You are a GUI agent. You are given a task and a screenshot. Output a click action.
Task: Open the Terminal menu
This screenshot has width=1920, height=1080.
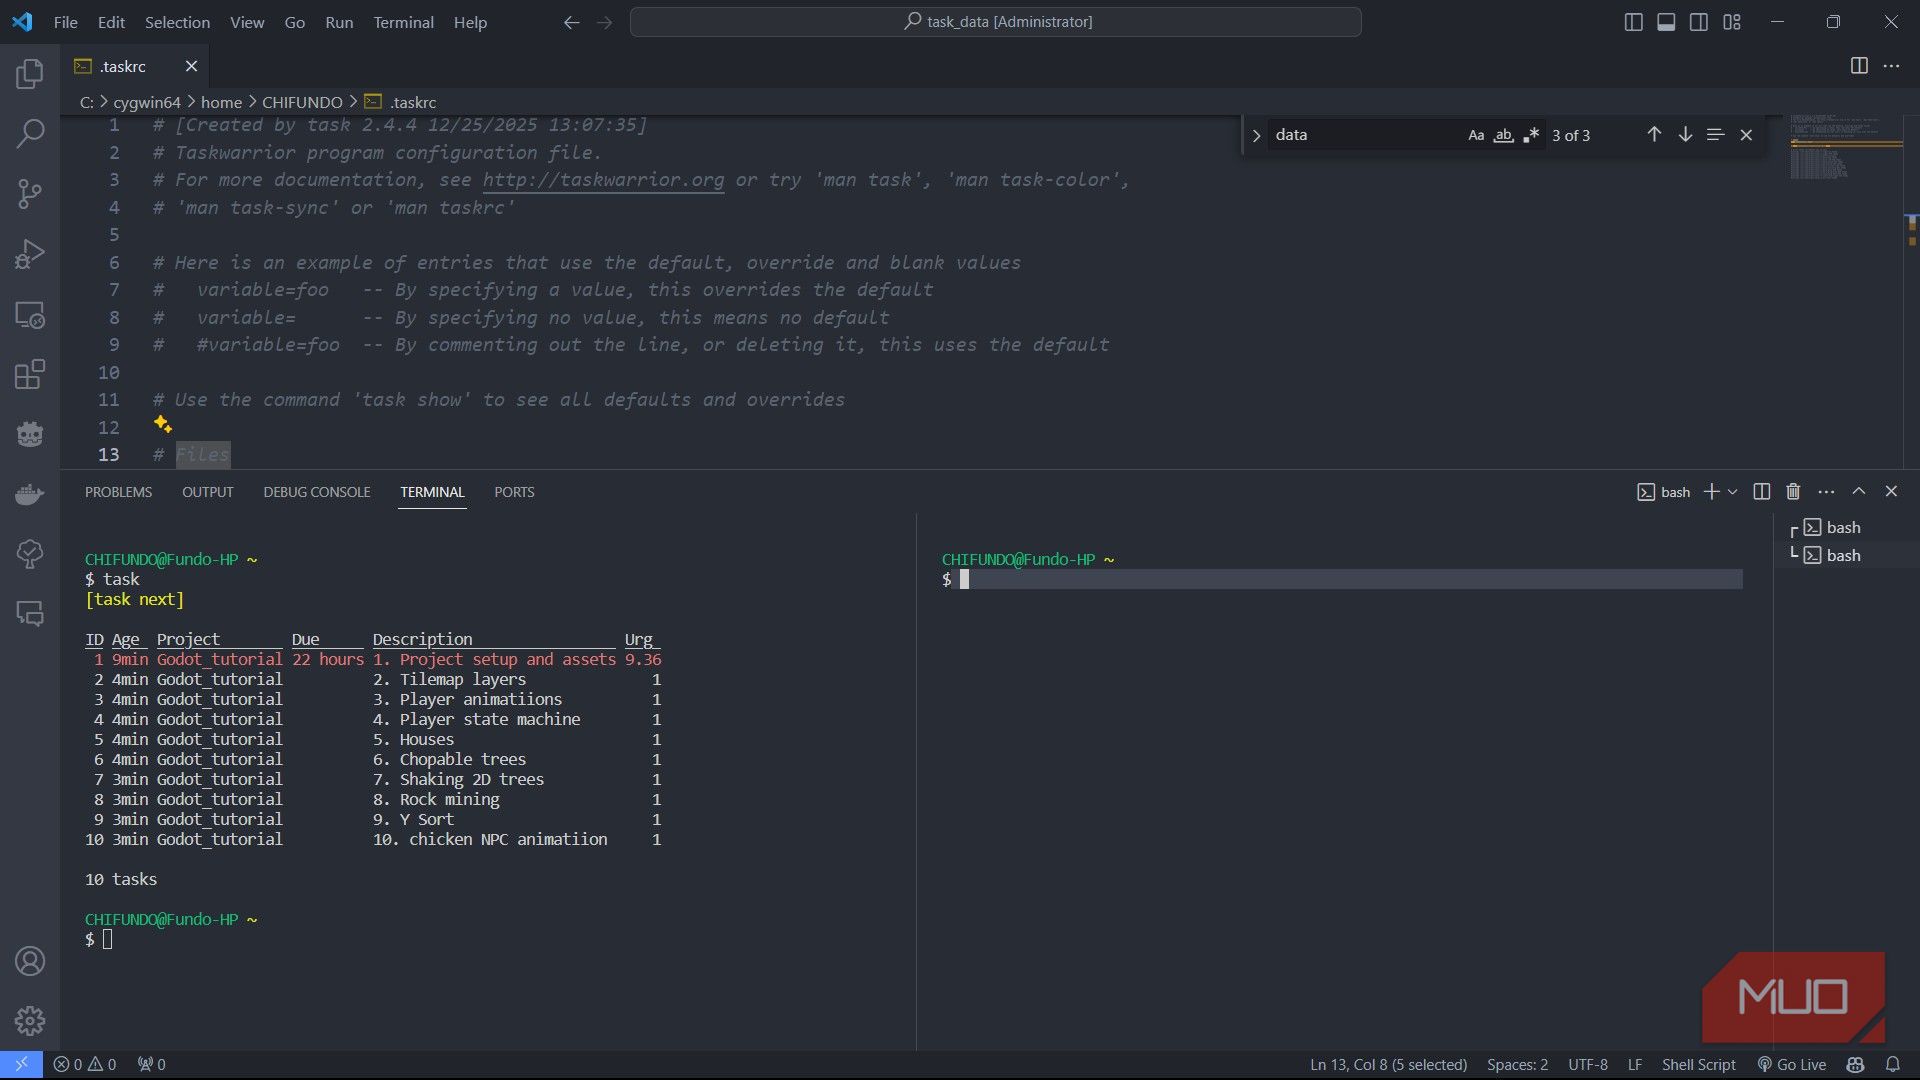[403, 22]
